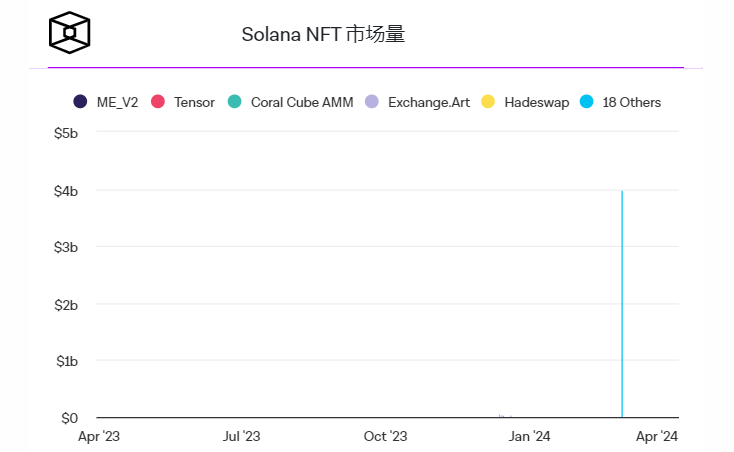
Task: Click the Jan '24 x-axis label
Action: [x=529, y=436]
